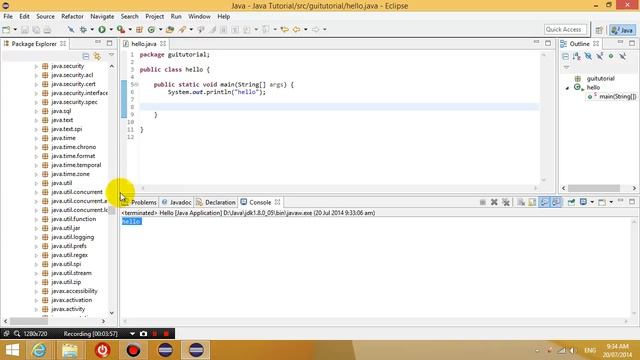Open the File menu
The height and width of the screenshot is (360, 640).
(x=8, y=16)
